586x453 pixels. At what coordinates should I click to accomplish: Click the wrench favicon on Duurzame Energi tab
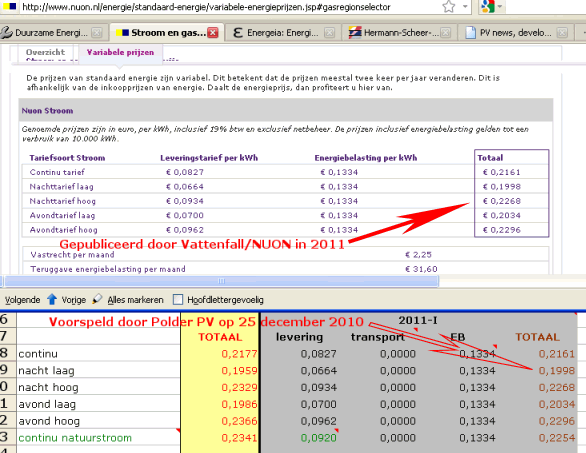(6, 33)
